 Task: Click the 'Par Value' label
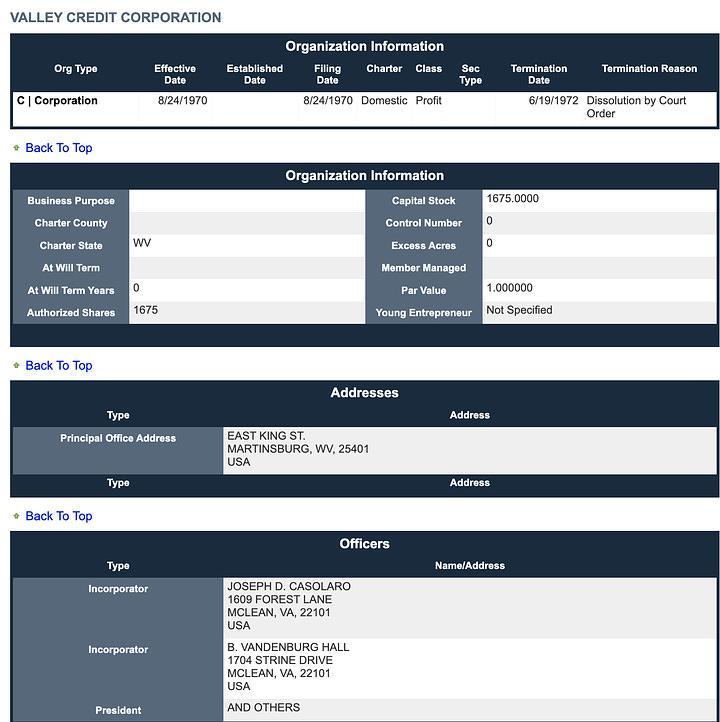pos(424,291)
